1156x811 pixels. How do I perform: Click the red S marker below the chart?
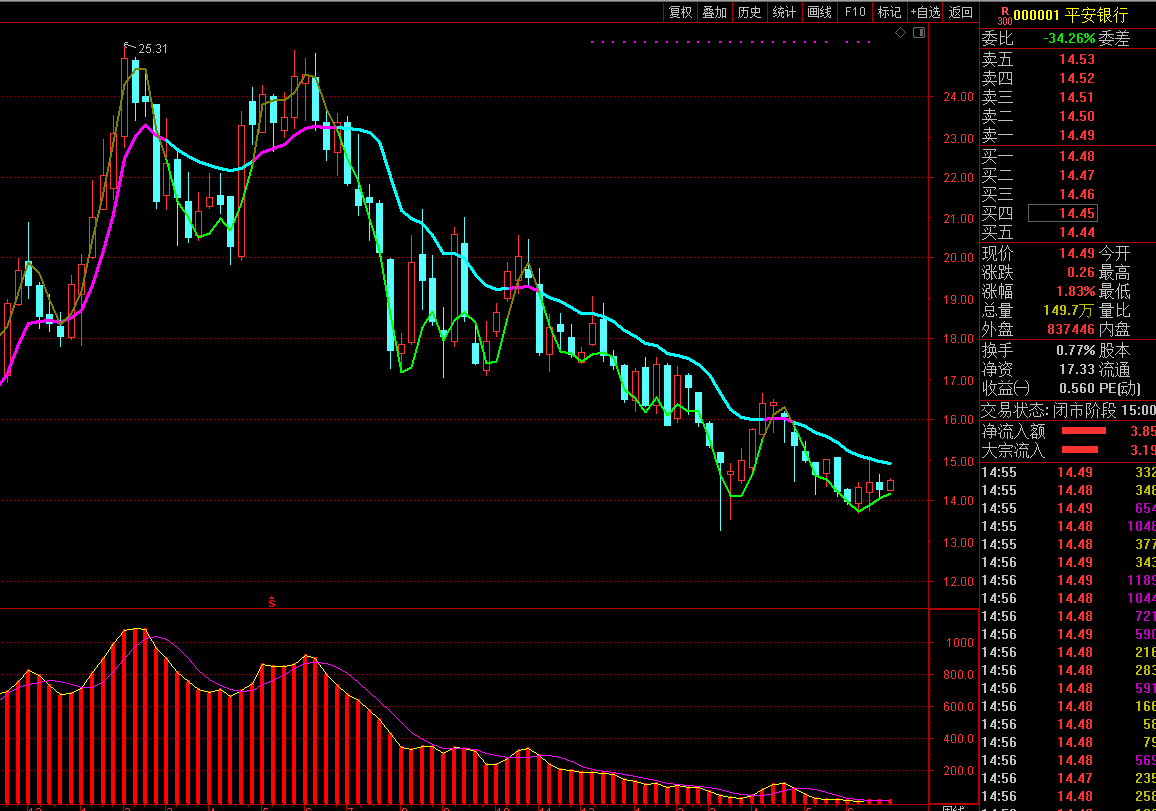[x=271, y=602]
